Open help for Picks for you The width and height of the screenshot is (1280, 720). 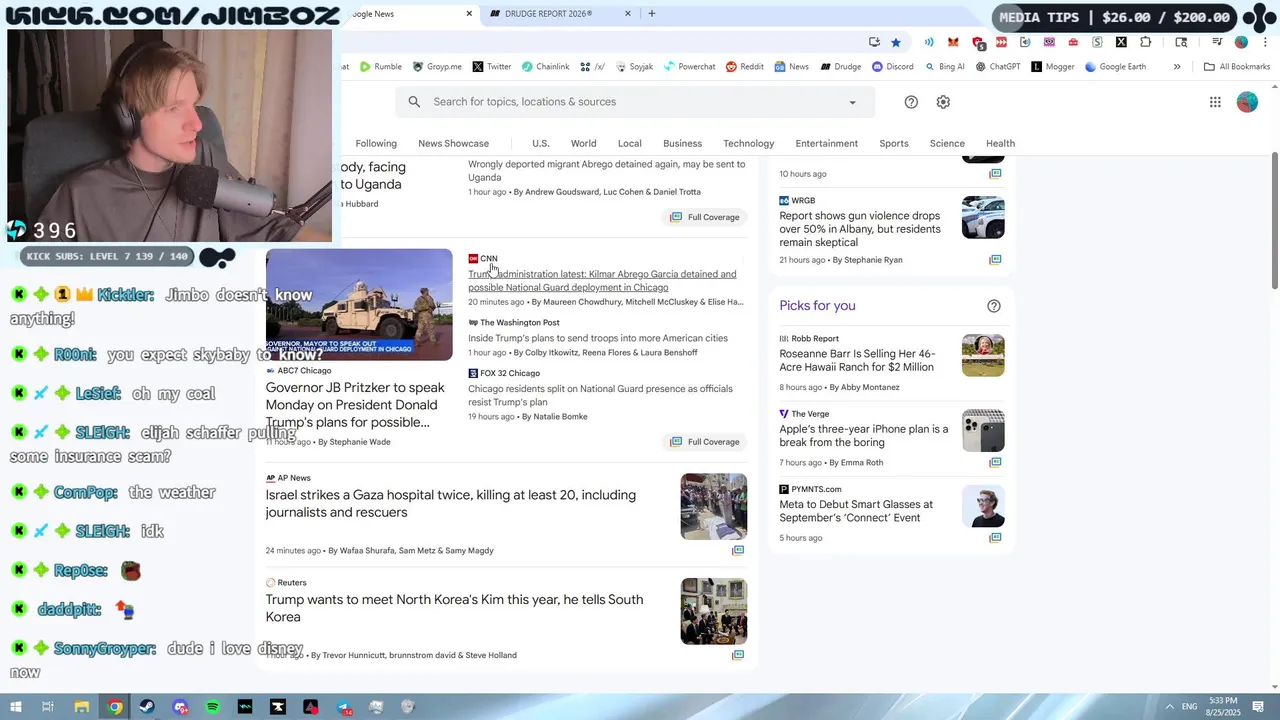pos(994,306)
